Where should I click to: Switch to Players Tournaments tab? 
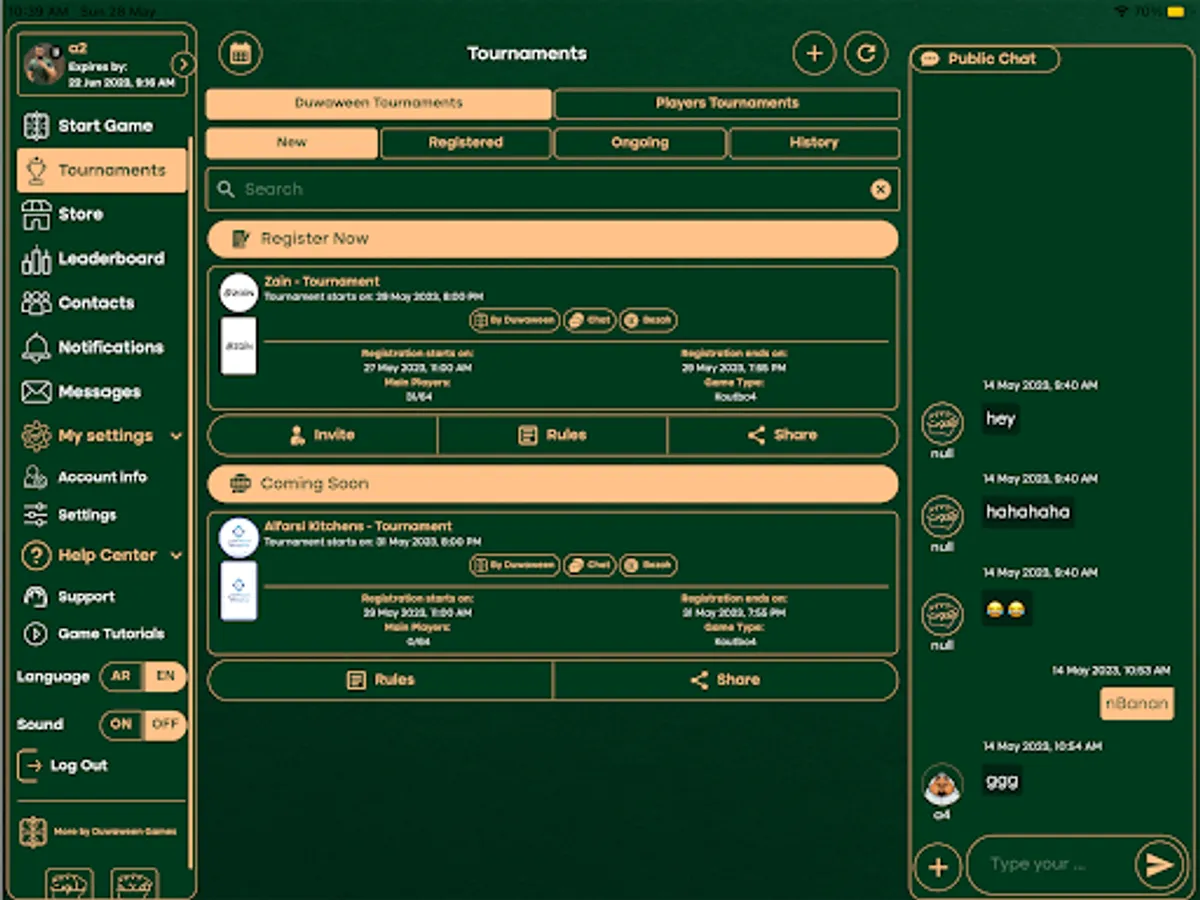[727, 103]
